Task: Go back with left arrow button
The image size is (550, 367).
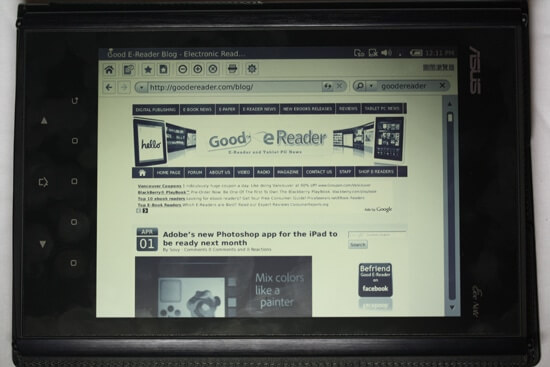Action: 109,87
